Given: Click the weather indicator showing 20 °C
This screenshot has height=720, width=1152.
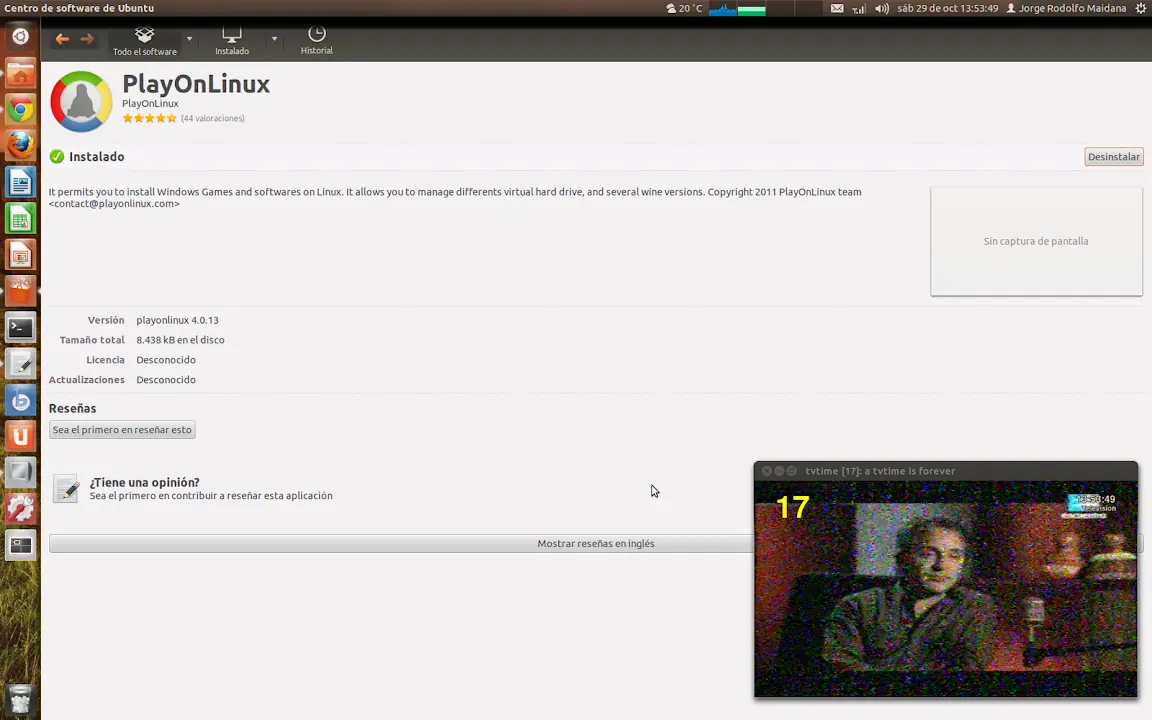Looking at the screenshot, I should click(x=684, y=8).
